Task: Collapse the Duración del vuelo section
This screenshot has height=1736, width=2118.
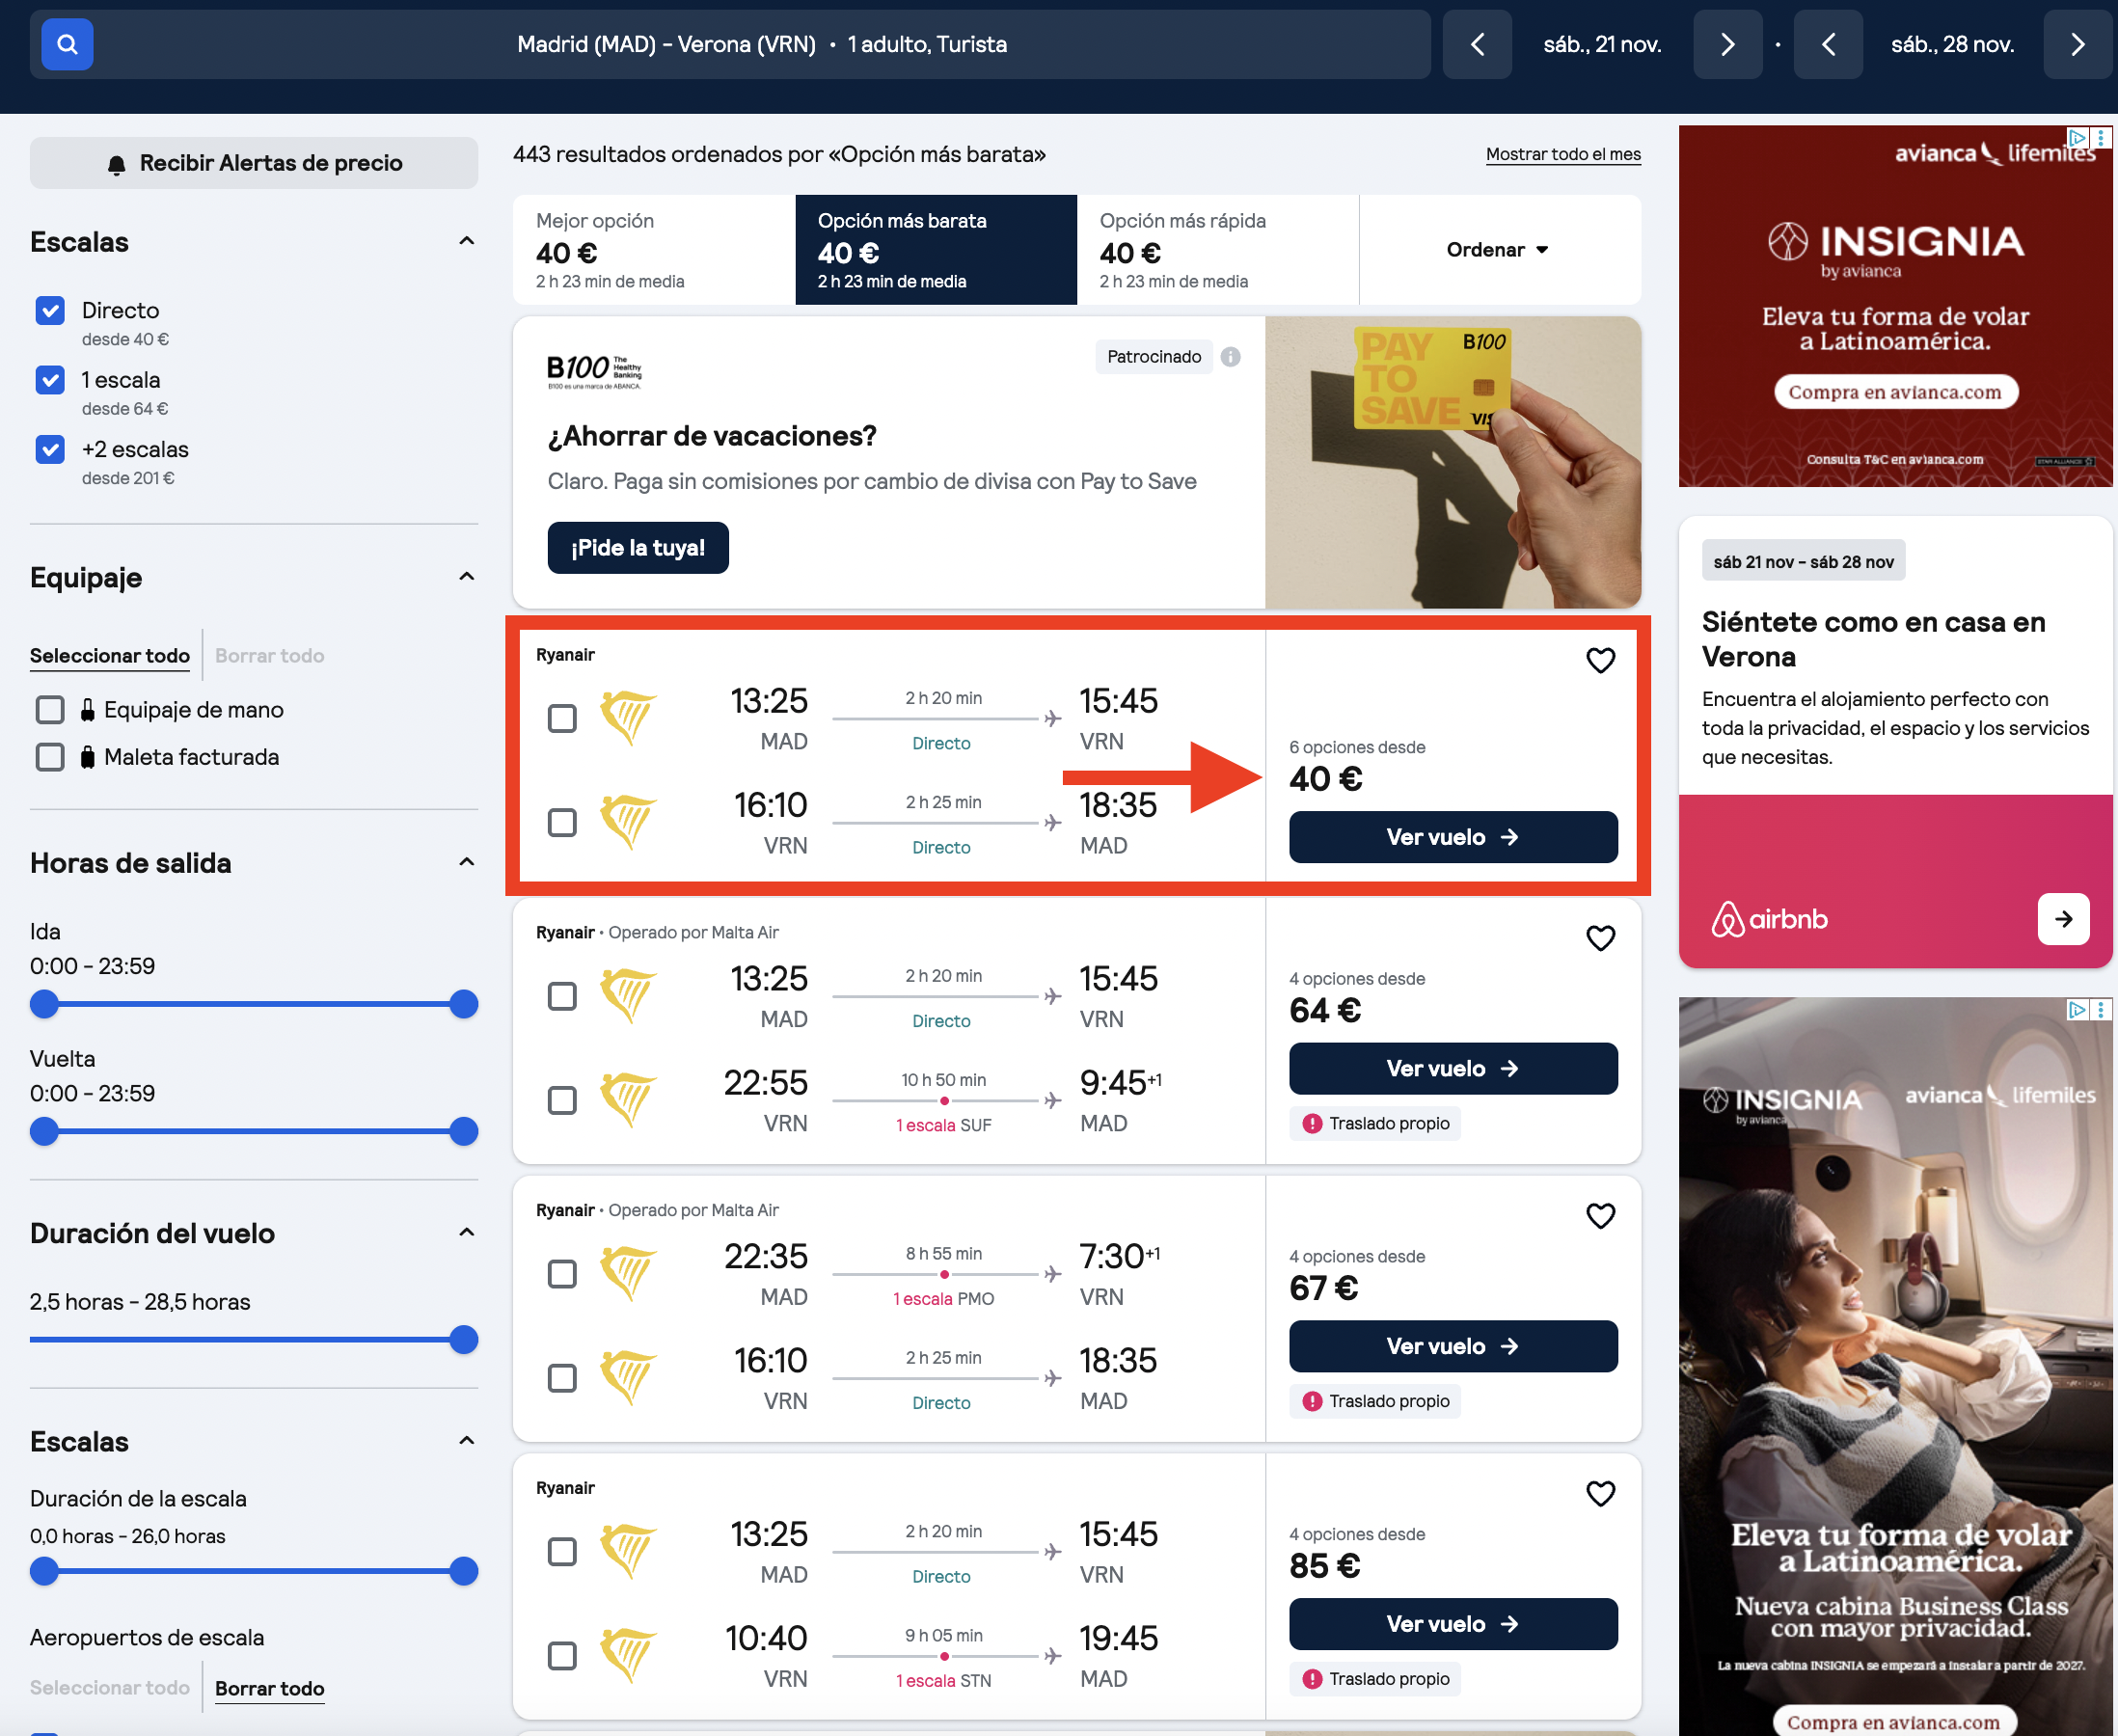Action: tap(466, 1233)
